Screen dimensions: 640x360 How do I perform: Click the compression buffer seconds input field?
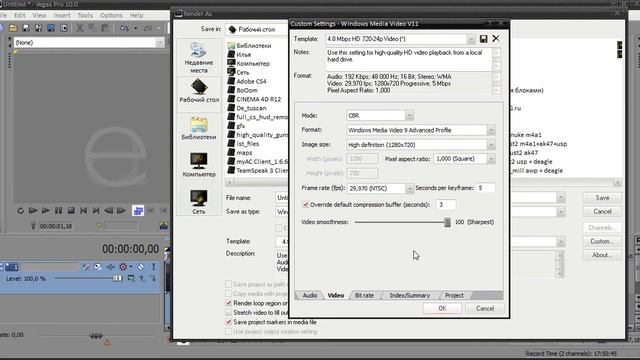coord(446,204)
